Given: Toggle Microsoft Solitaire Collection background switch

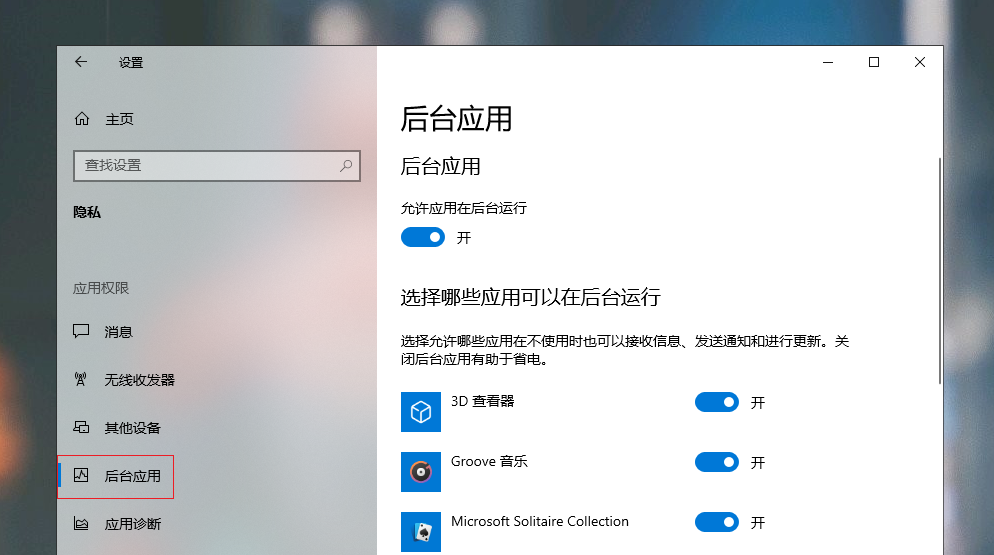Looking at the screenshot, I should [717, 522].
